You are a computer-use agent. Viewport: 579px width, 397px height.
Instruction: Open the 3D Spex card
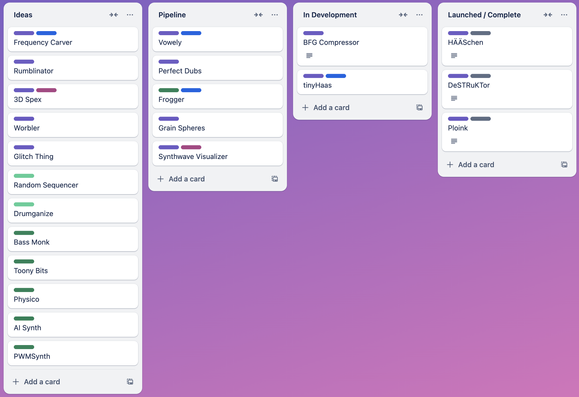pos(73,96)
